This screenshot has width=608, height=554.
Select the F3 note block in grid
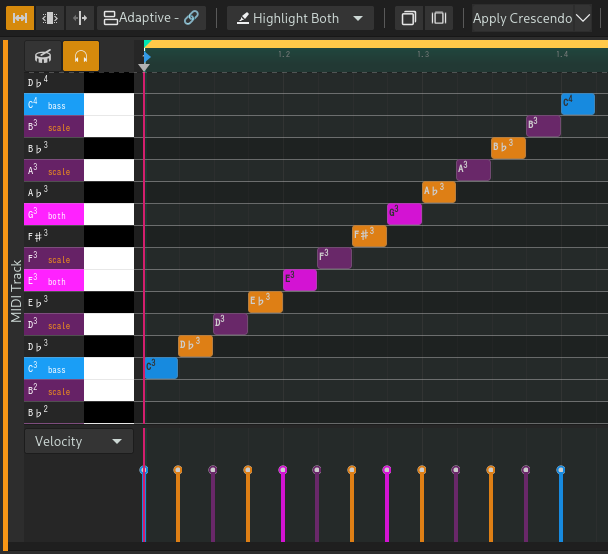[334, 258]
